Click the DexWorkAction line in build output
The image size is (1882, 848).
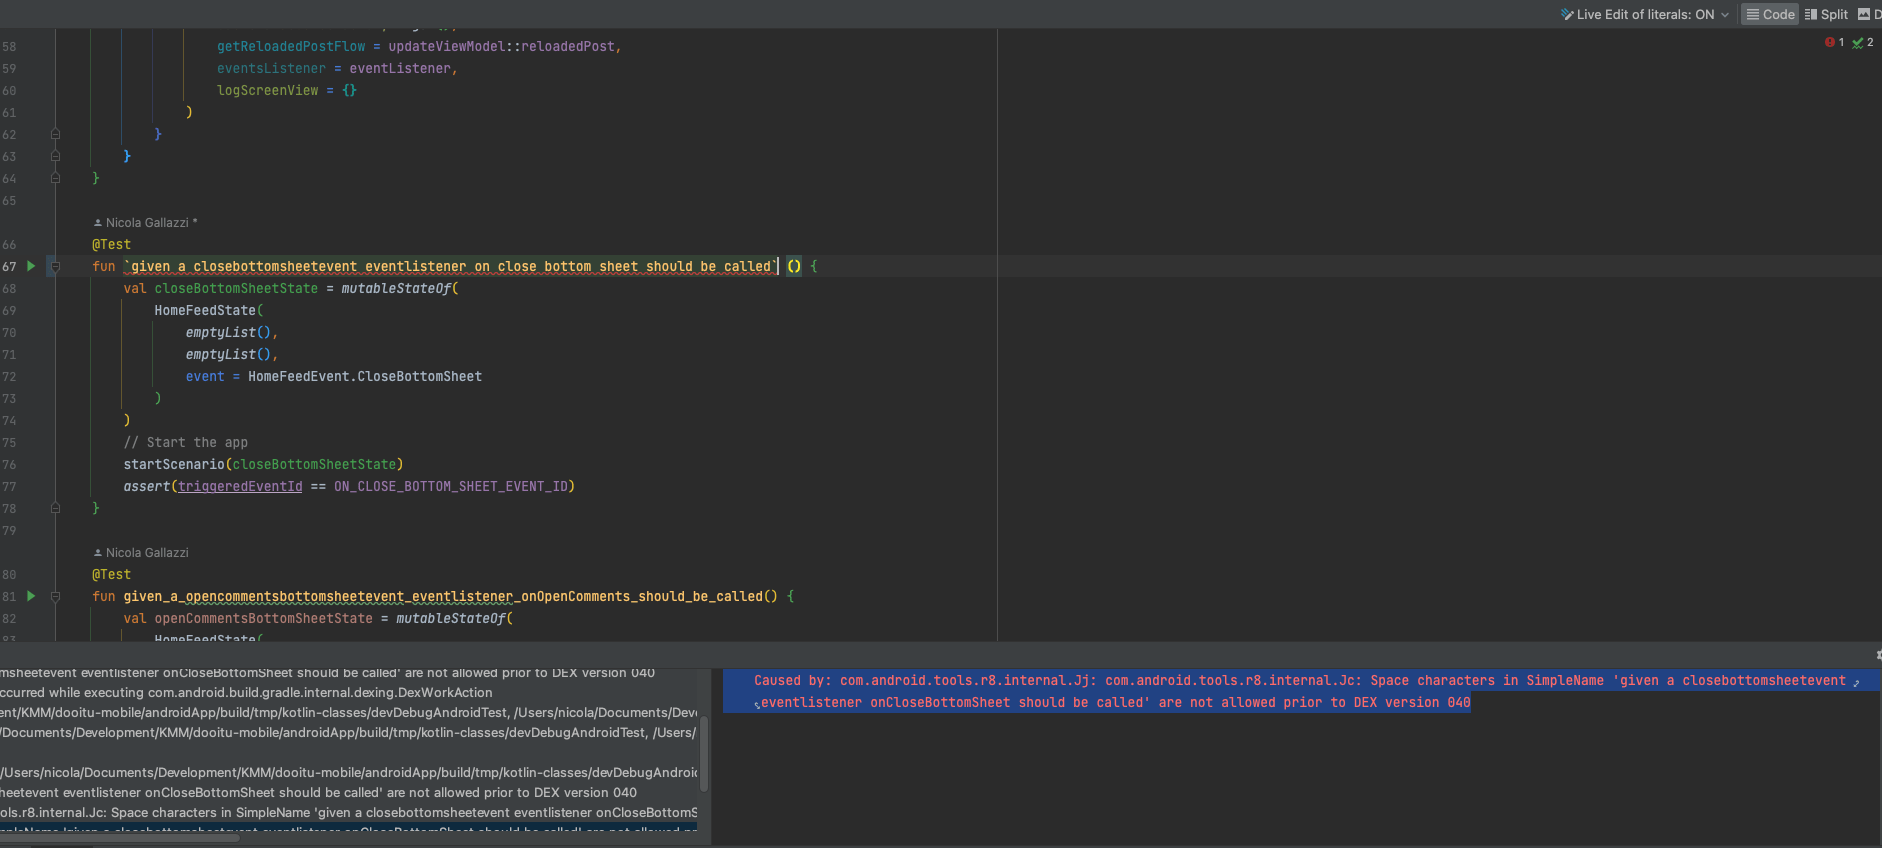tap(247, 692)
